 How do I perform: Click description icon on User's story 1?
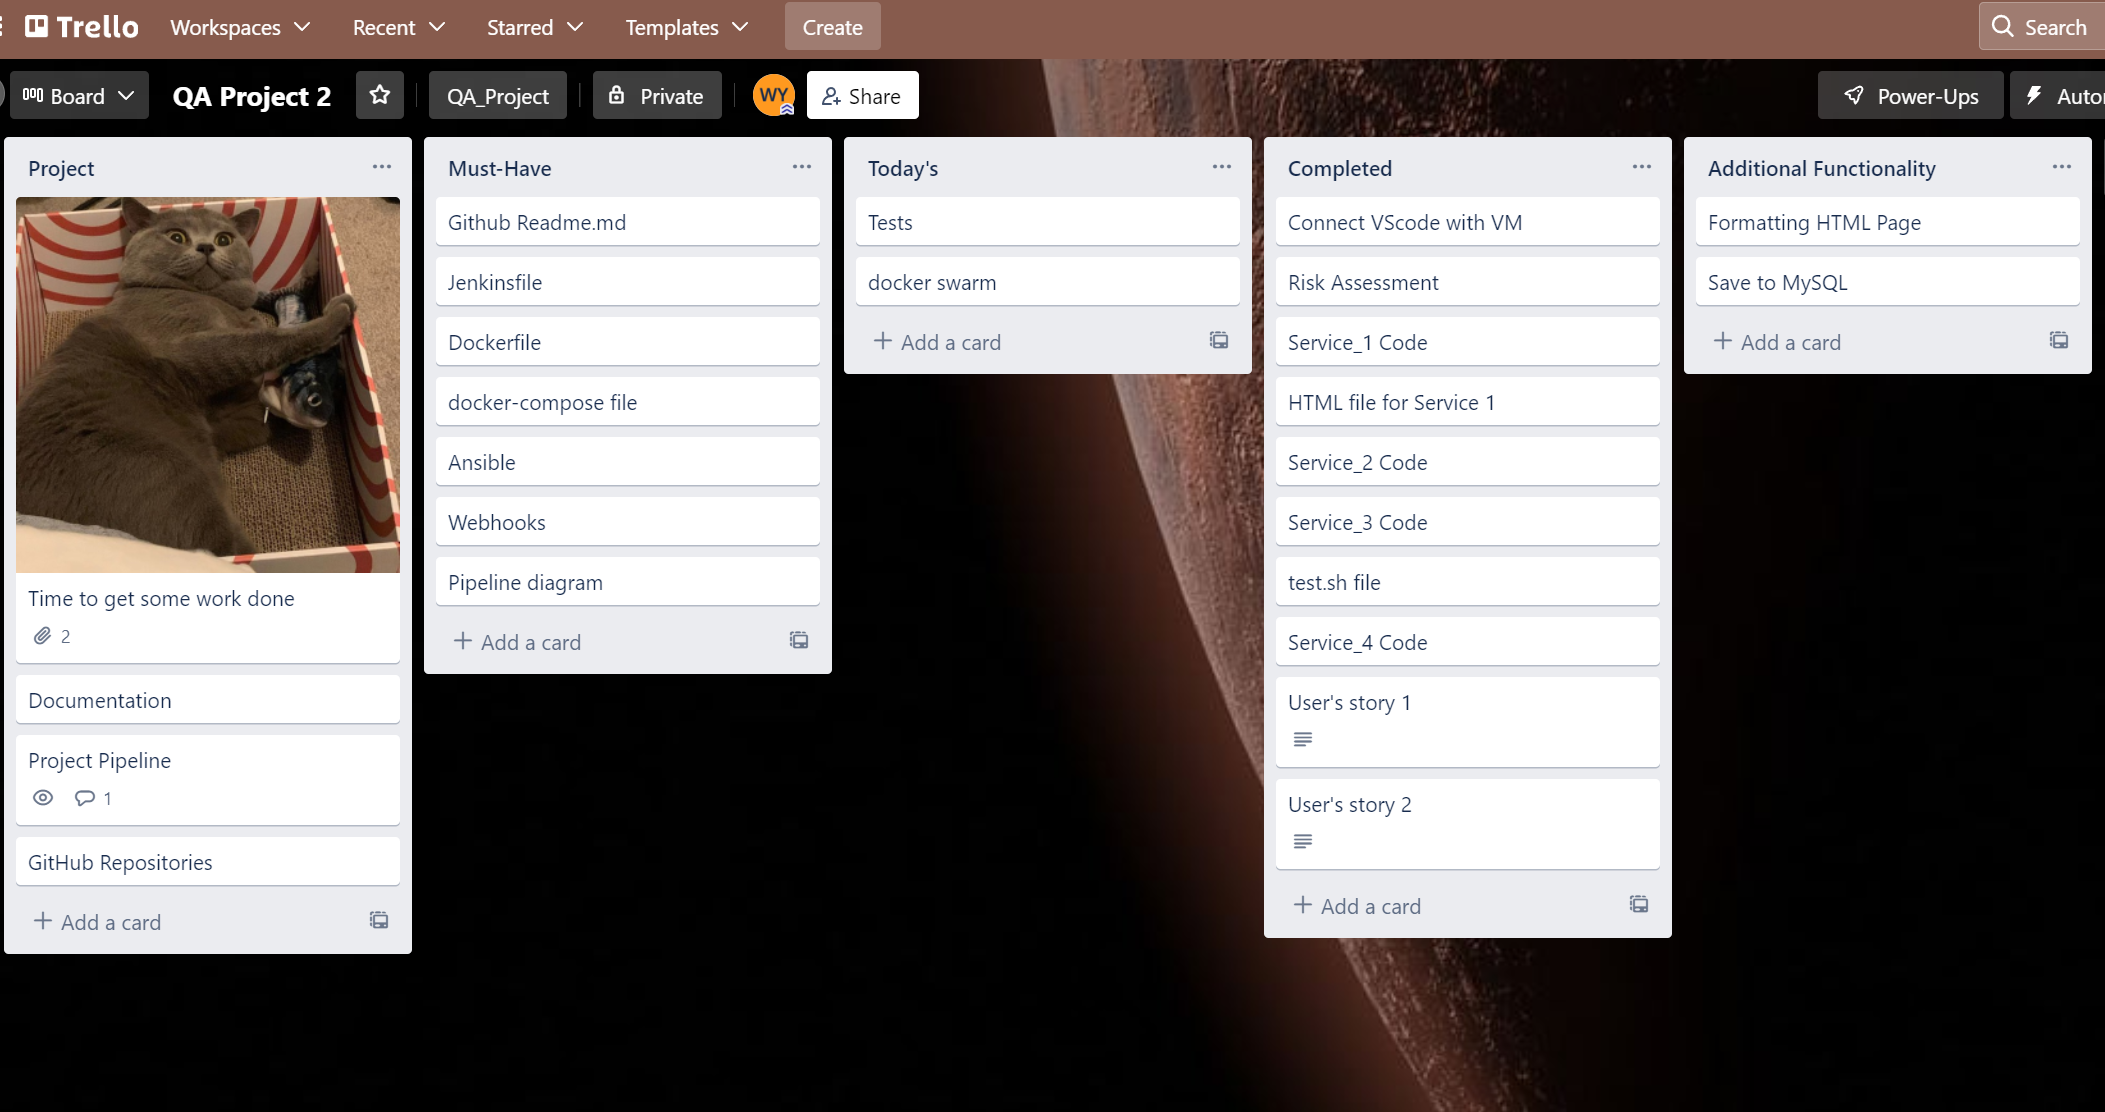tap(1303, 740)
